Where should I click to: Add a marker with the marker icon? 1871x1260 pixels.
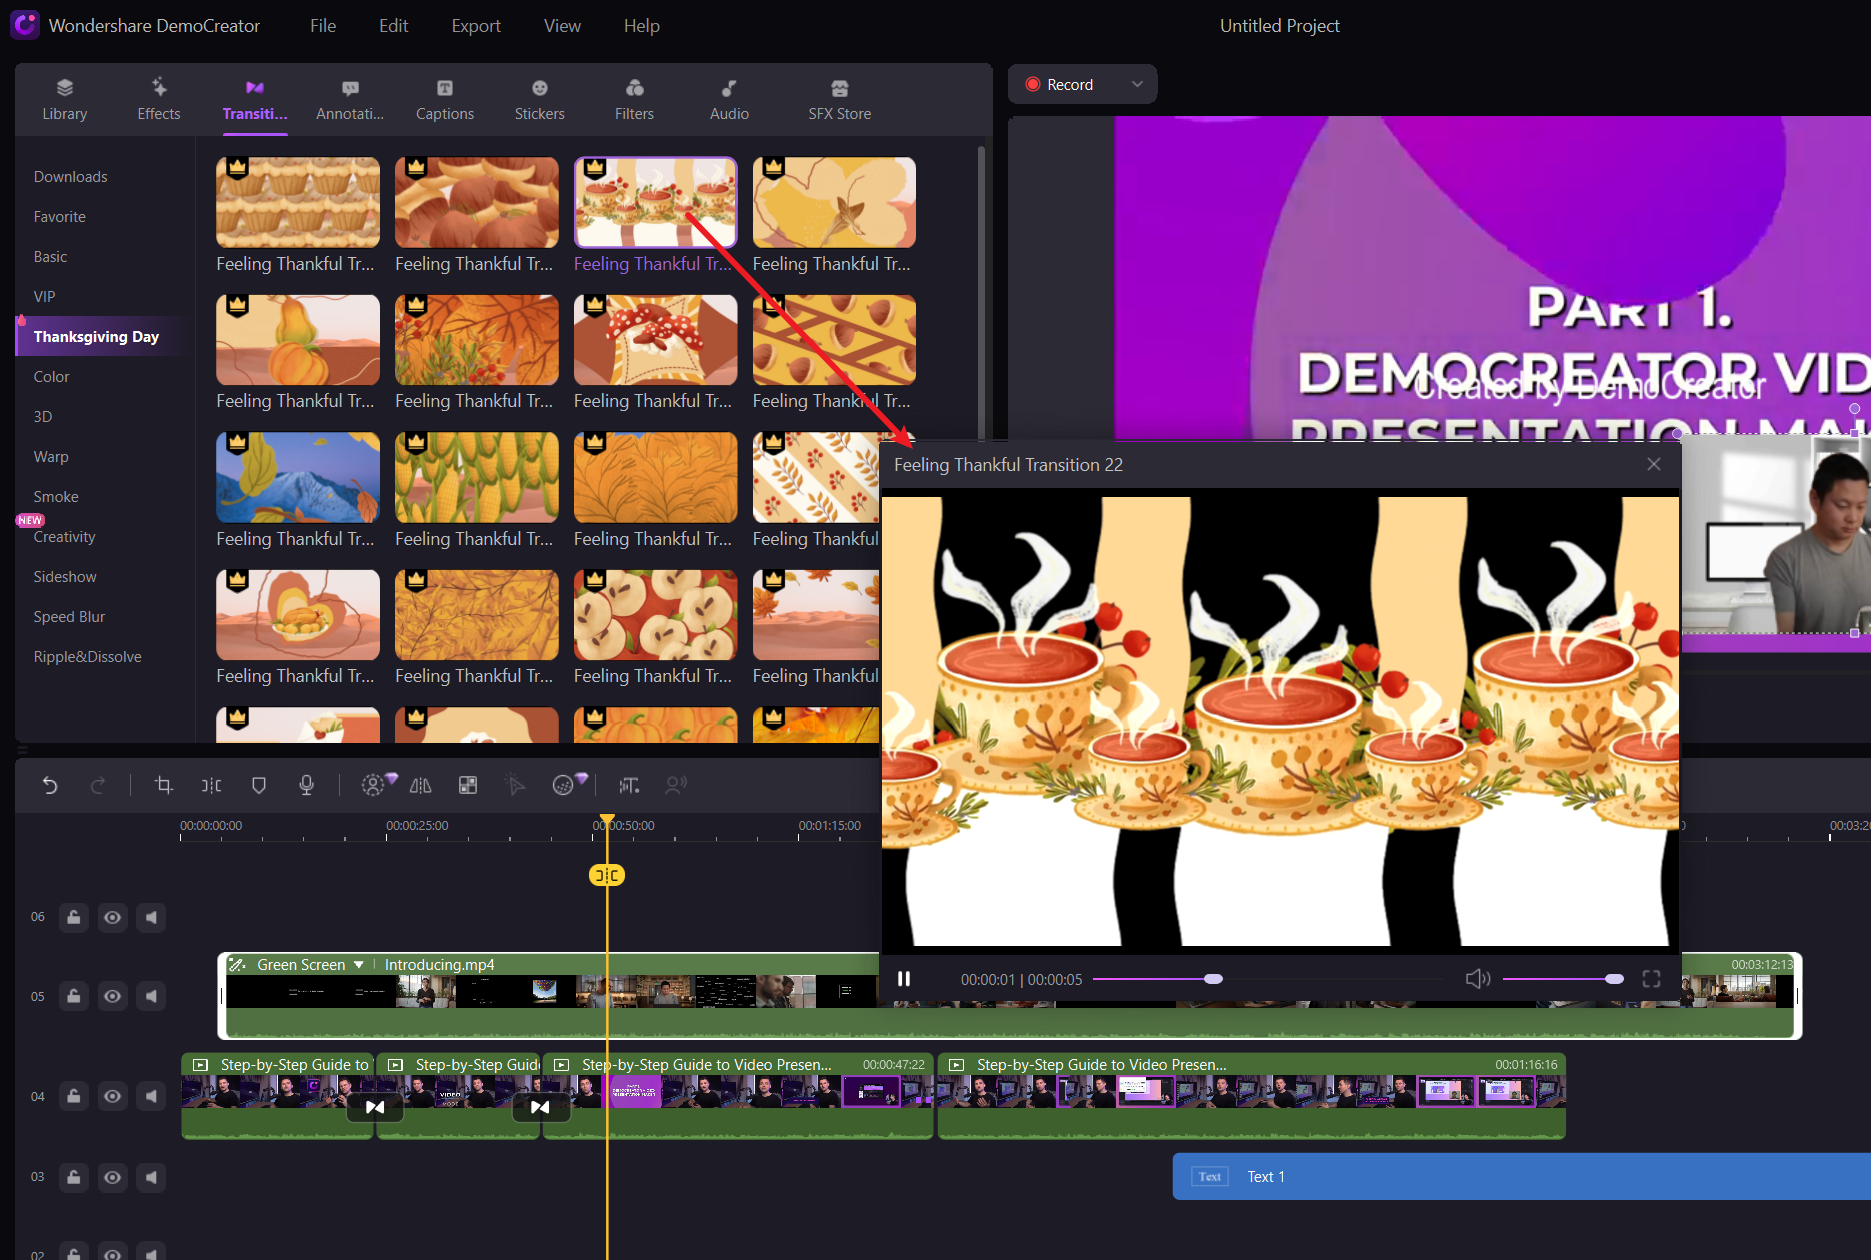pos(259,785)
